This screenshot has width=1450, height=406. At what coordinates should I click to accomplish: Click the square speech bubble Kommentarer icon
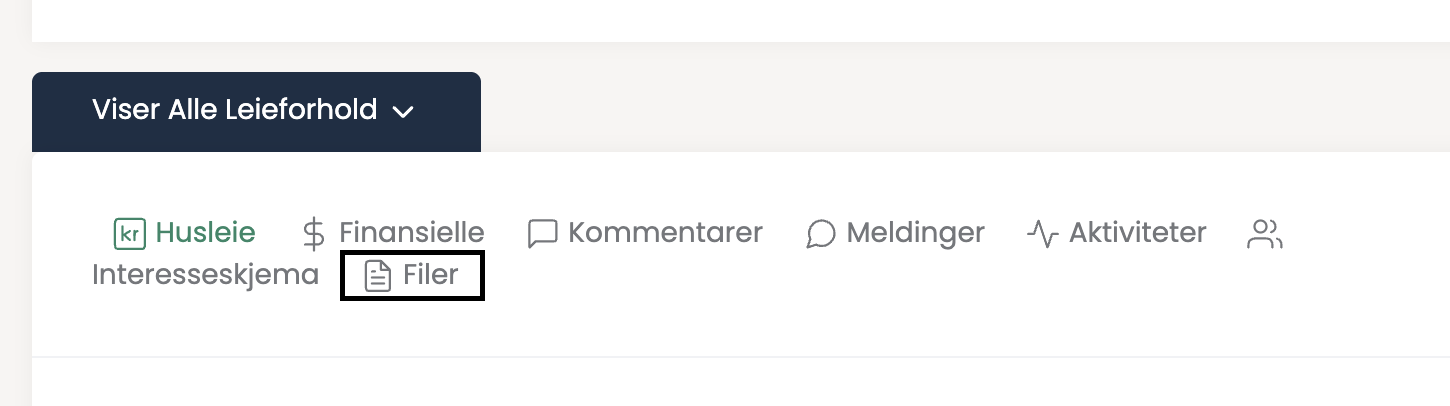click(x=542, y=234)
